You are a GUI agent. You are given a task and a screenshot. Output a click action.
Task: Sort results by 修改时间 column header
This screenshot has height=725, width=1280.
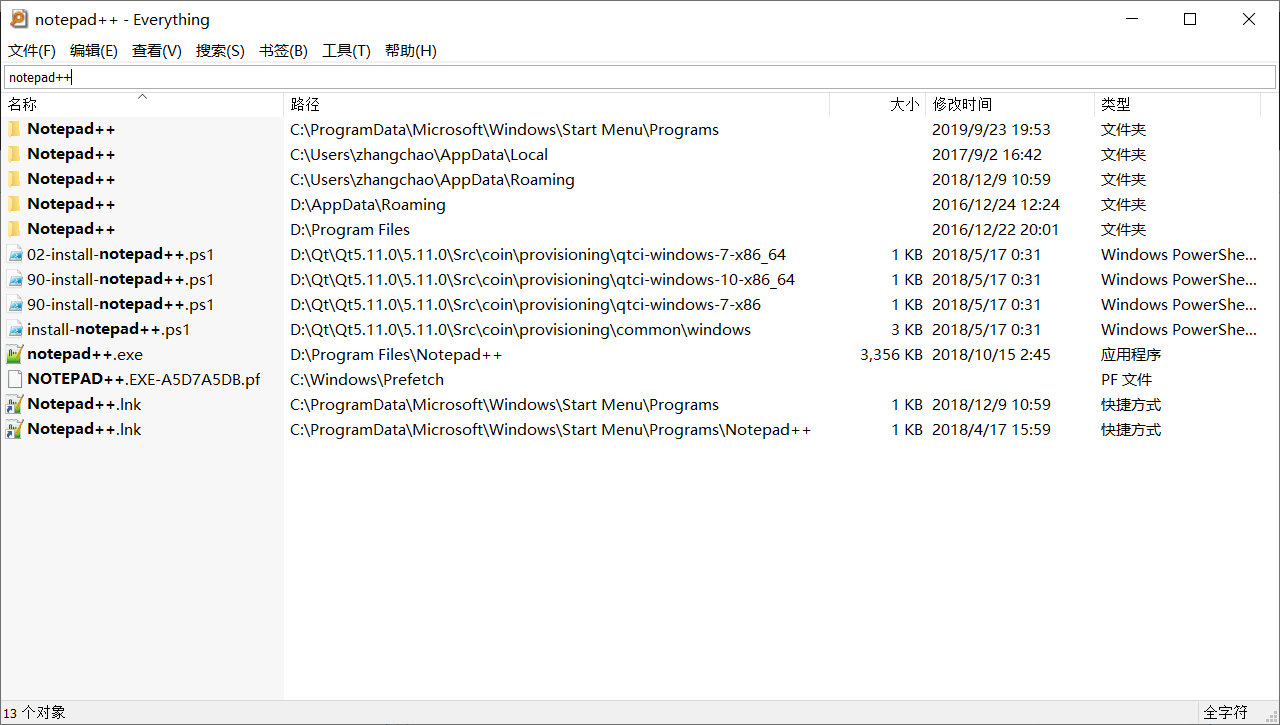tap(1010, 104)
